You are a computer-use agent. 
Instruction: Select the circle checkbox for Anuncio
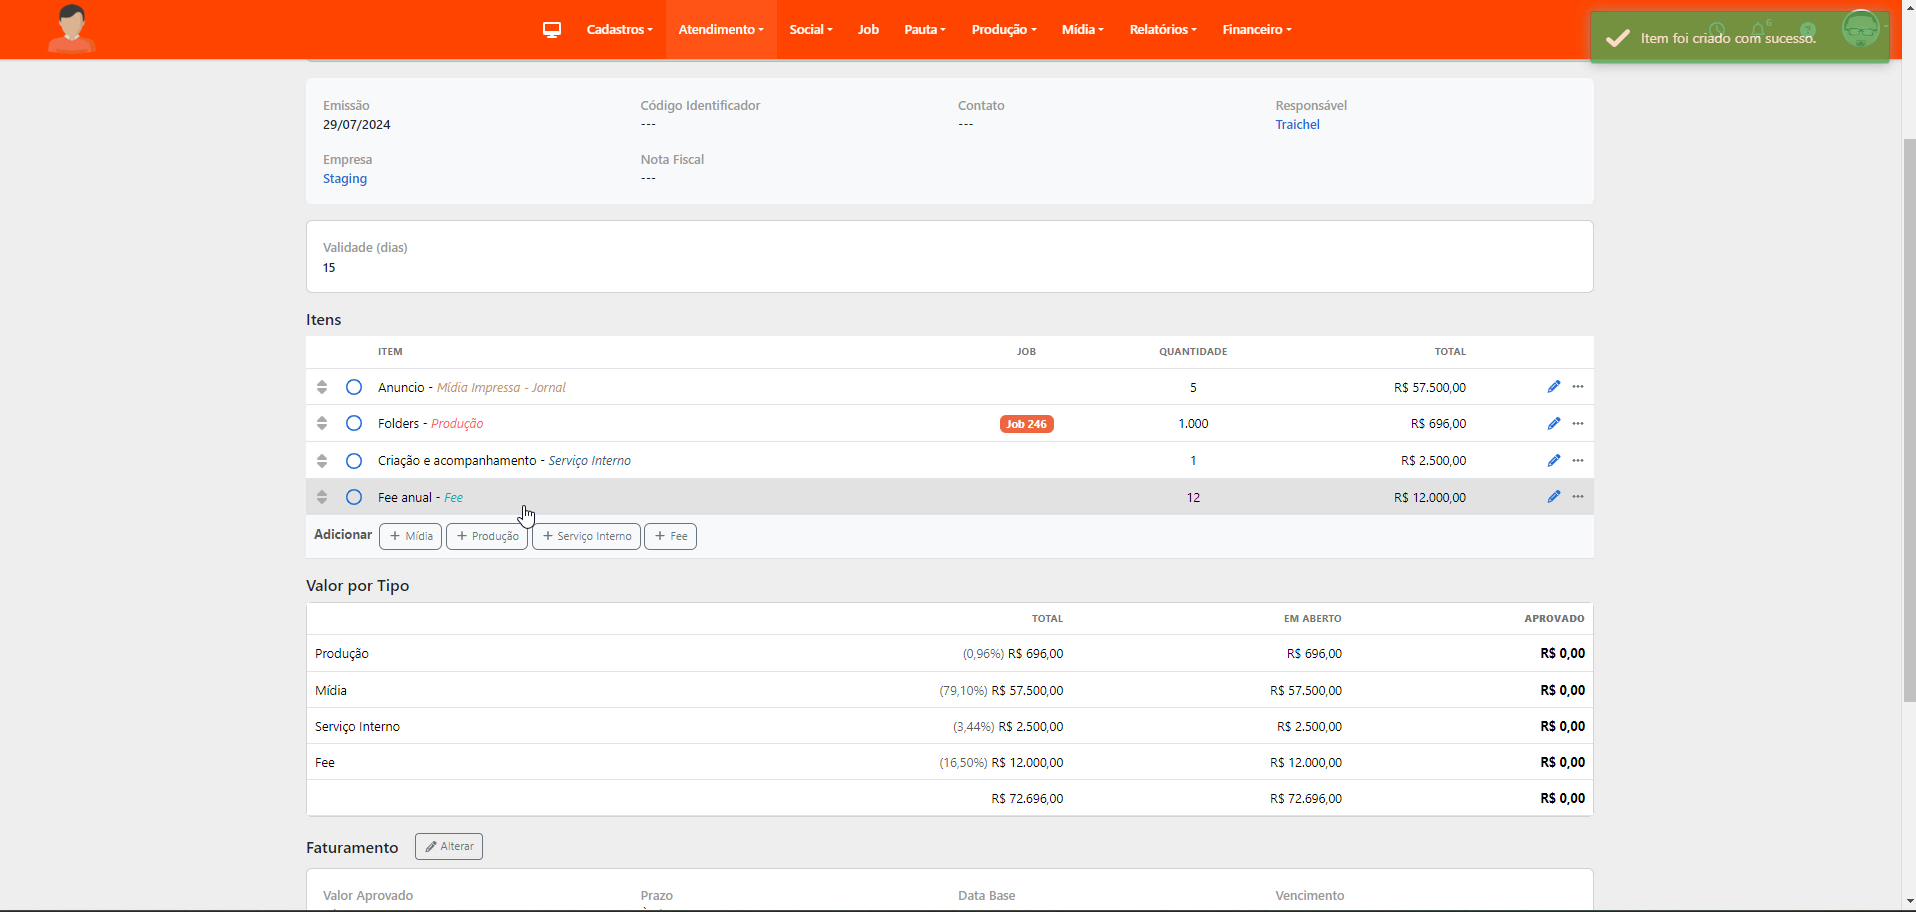coord(354,387)
